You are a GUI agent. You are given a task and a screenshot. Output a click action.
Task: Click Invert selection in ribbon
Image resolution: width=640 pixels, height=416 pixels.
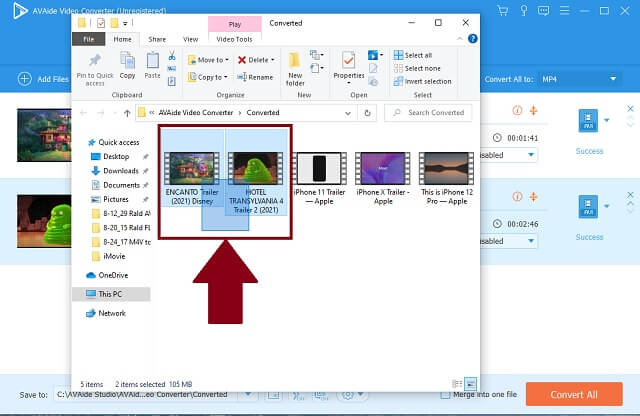[422, 81]
